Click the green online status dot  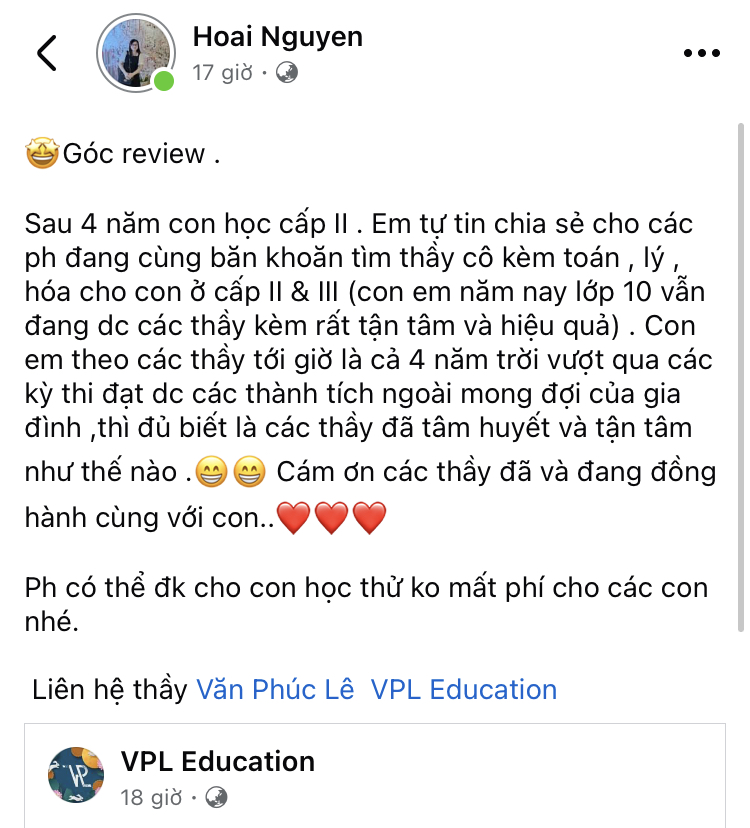click(x=164, y=81)
